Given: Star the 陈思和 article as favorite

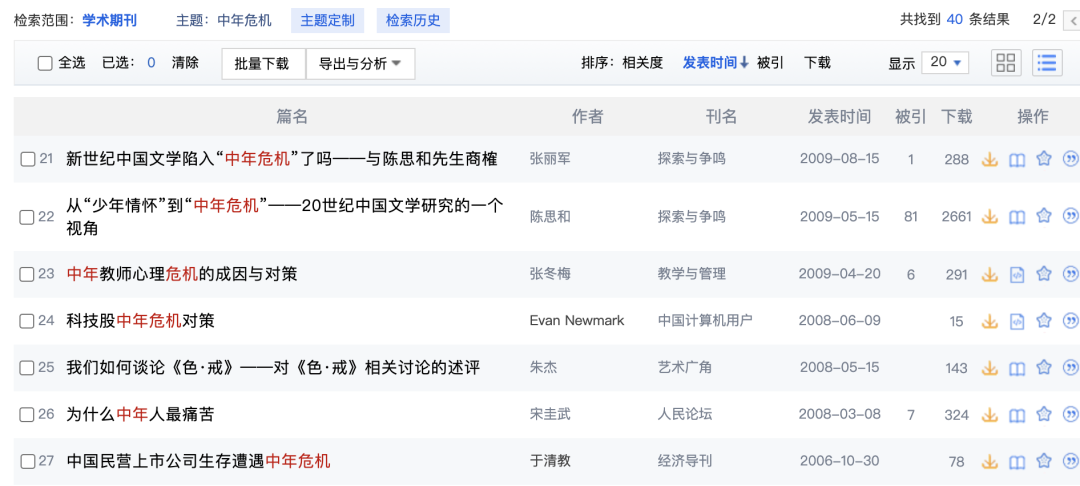Looking at the screenshot, I should 1044,217.
